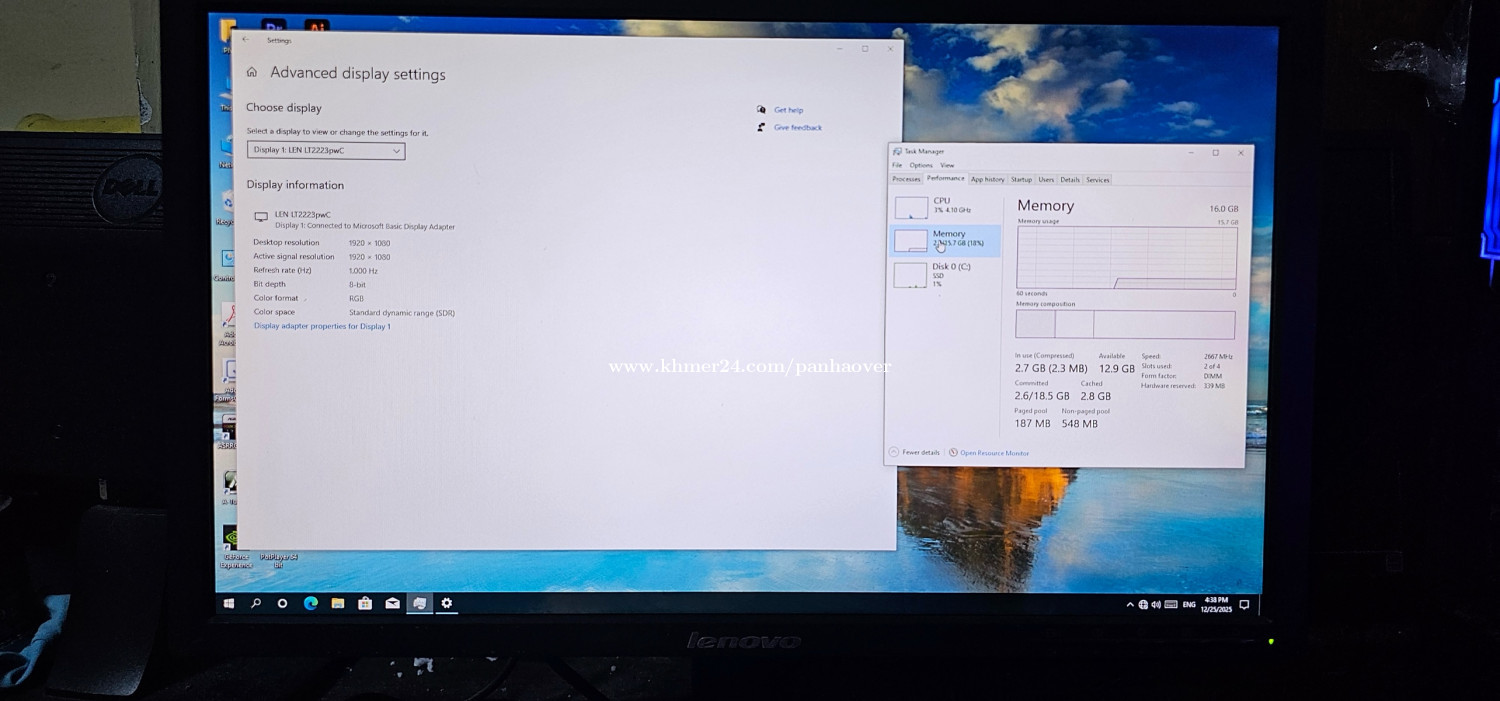Open the taskbar search magnifier icon
Image resolution: width=1500 pixels, height=701 pixels.
point(256,604)
